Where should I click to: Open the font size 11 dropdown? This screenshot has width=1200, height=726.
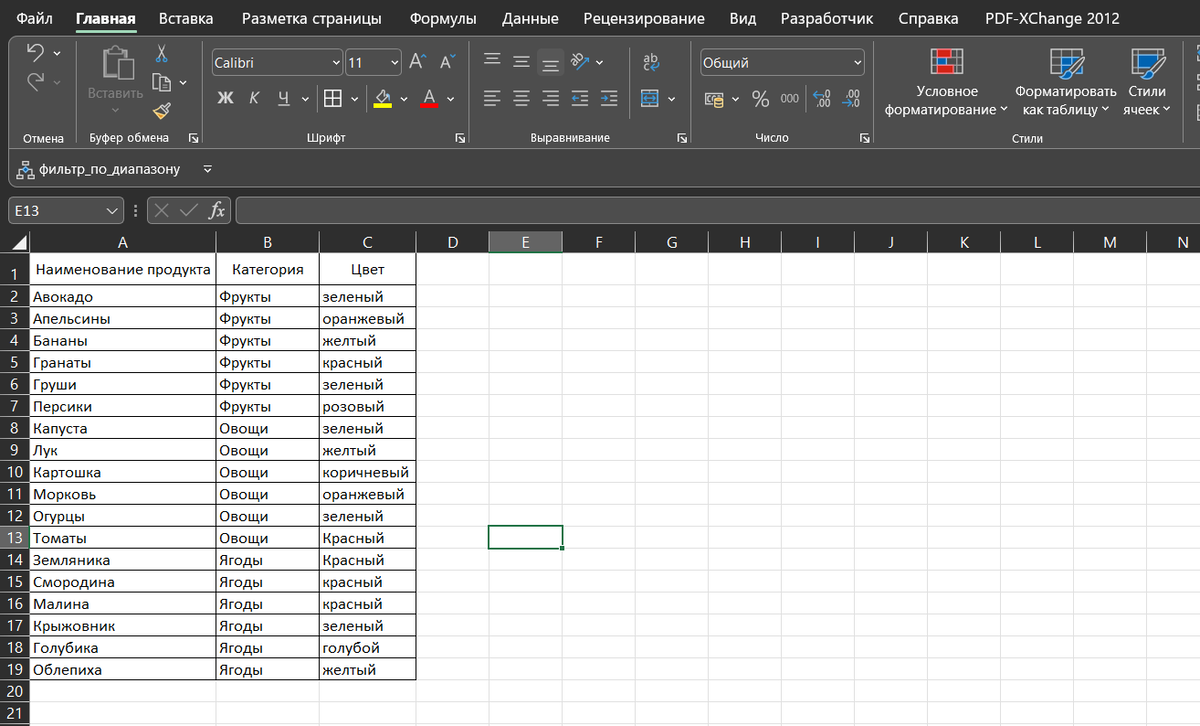point(393,62)
